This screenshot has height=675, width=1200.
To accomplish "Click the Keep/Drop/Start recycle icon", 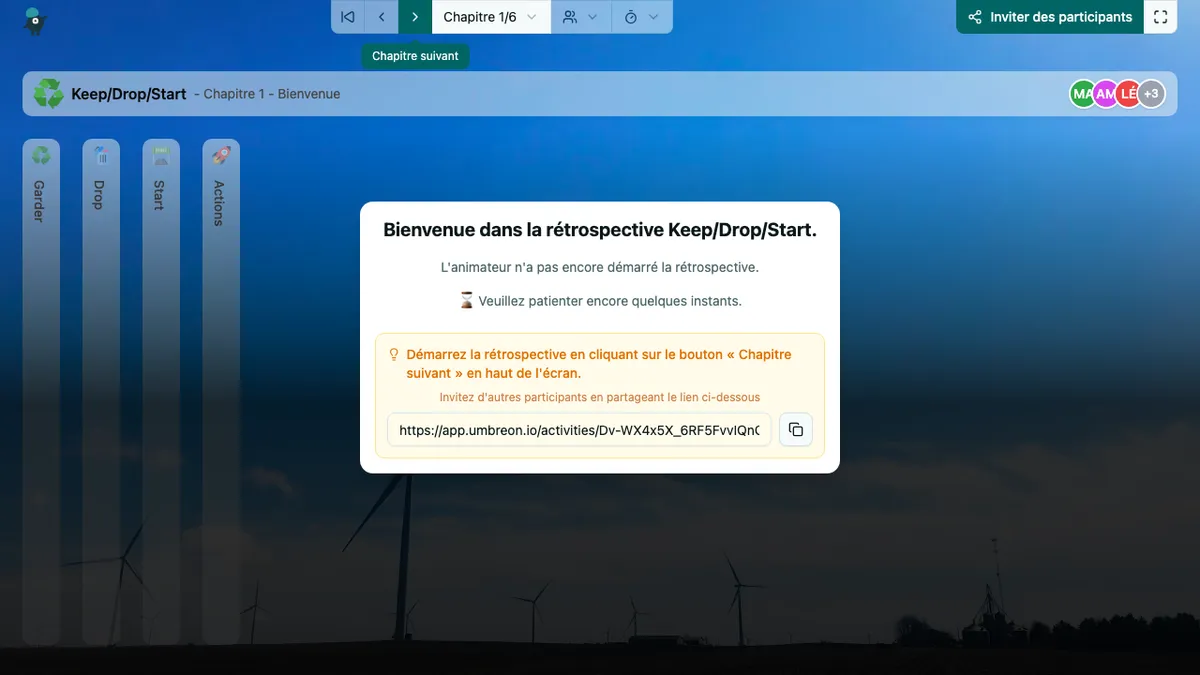I will click(48, 94).
